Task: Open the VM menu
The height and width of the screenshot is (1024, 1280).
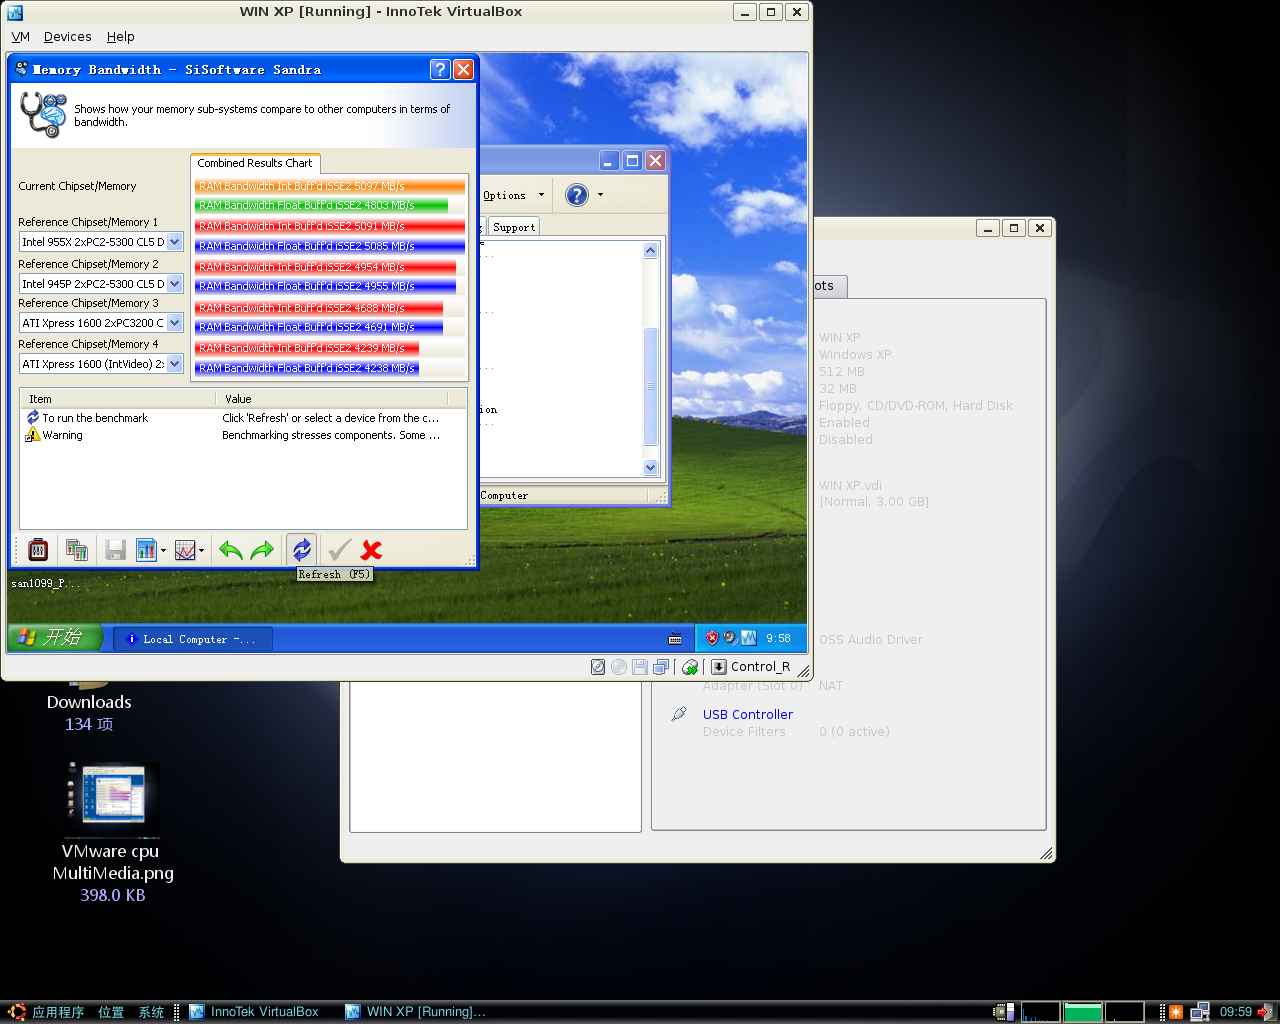Action: [21, 37]
